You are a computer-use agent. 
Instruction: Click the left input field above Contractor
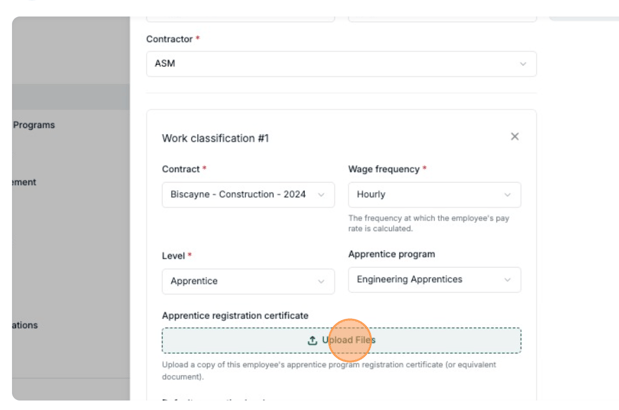tap(240, 13)
